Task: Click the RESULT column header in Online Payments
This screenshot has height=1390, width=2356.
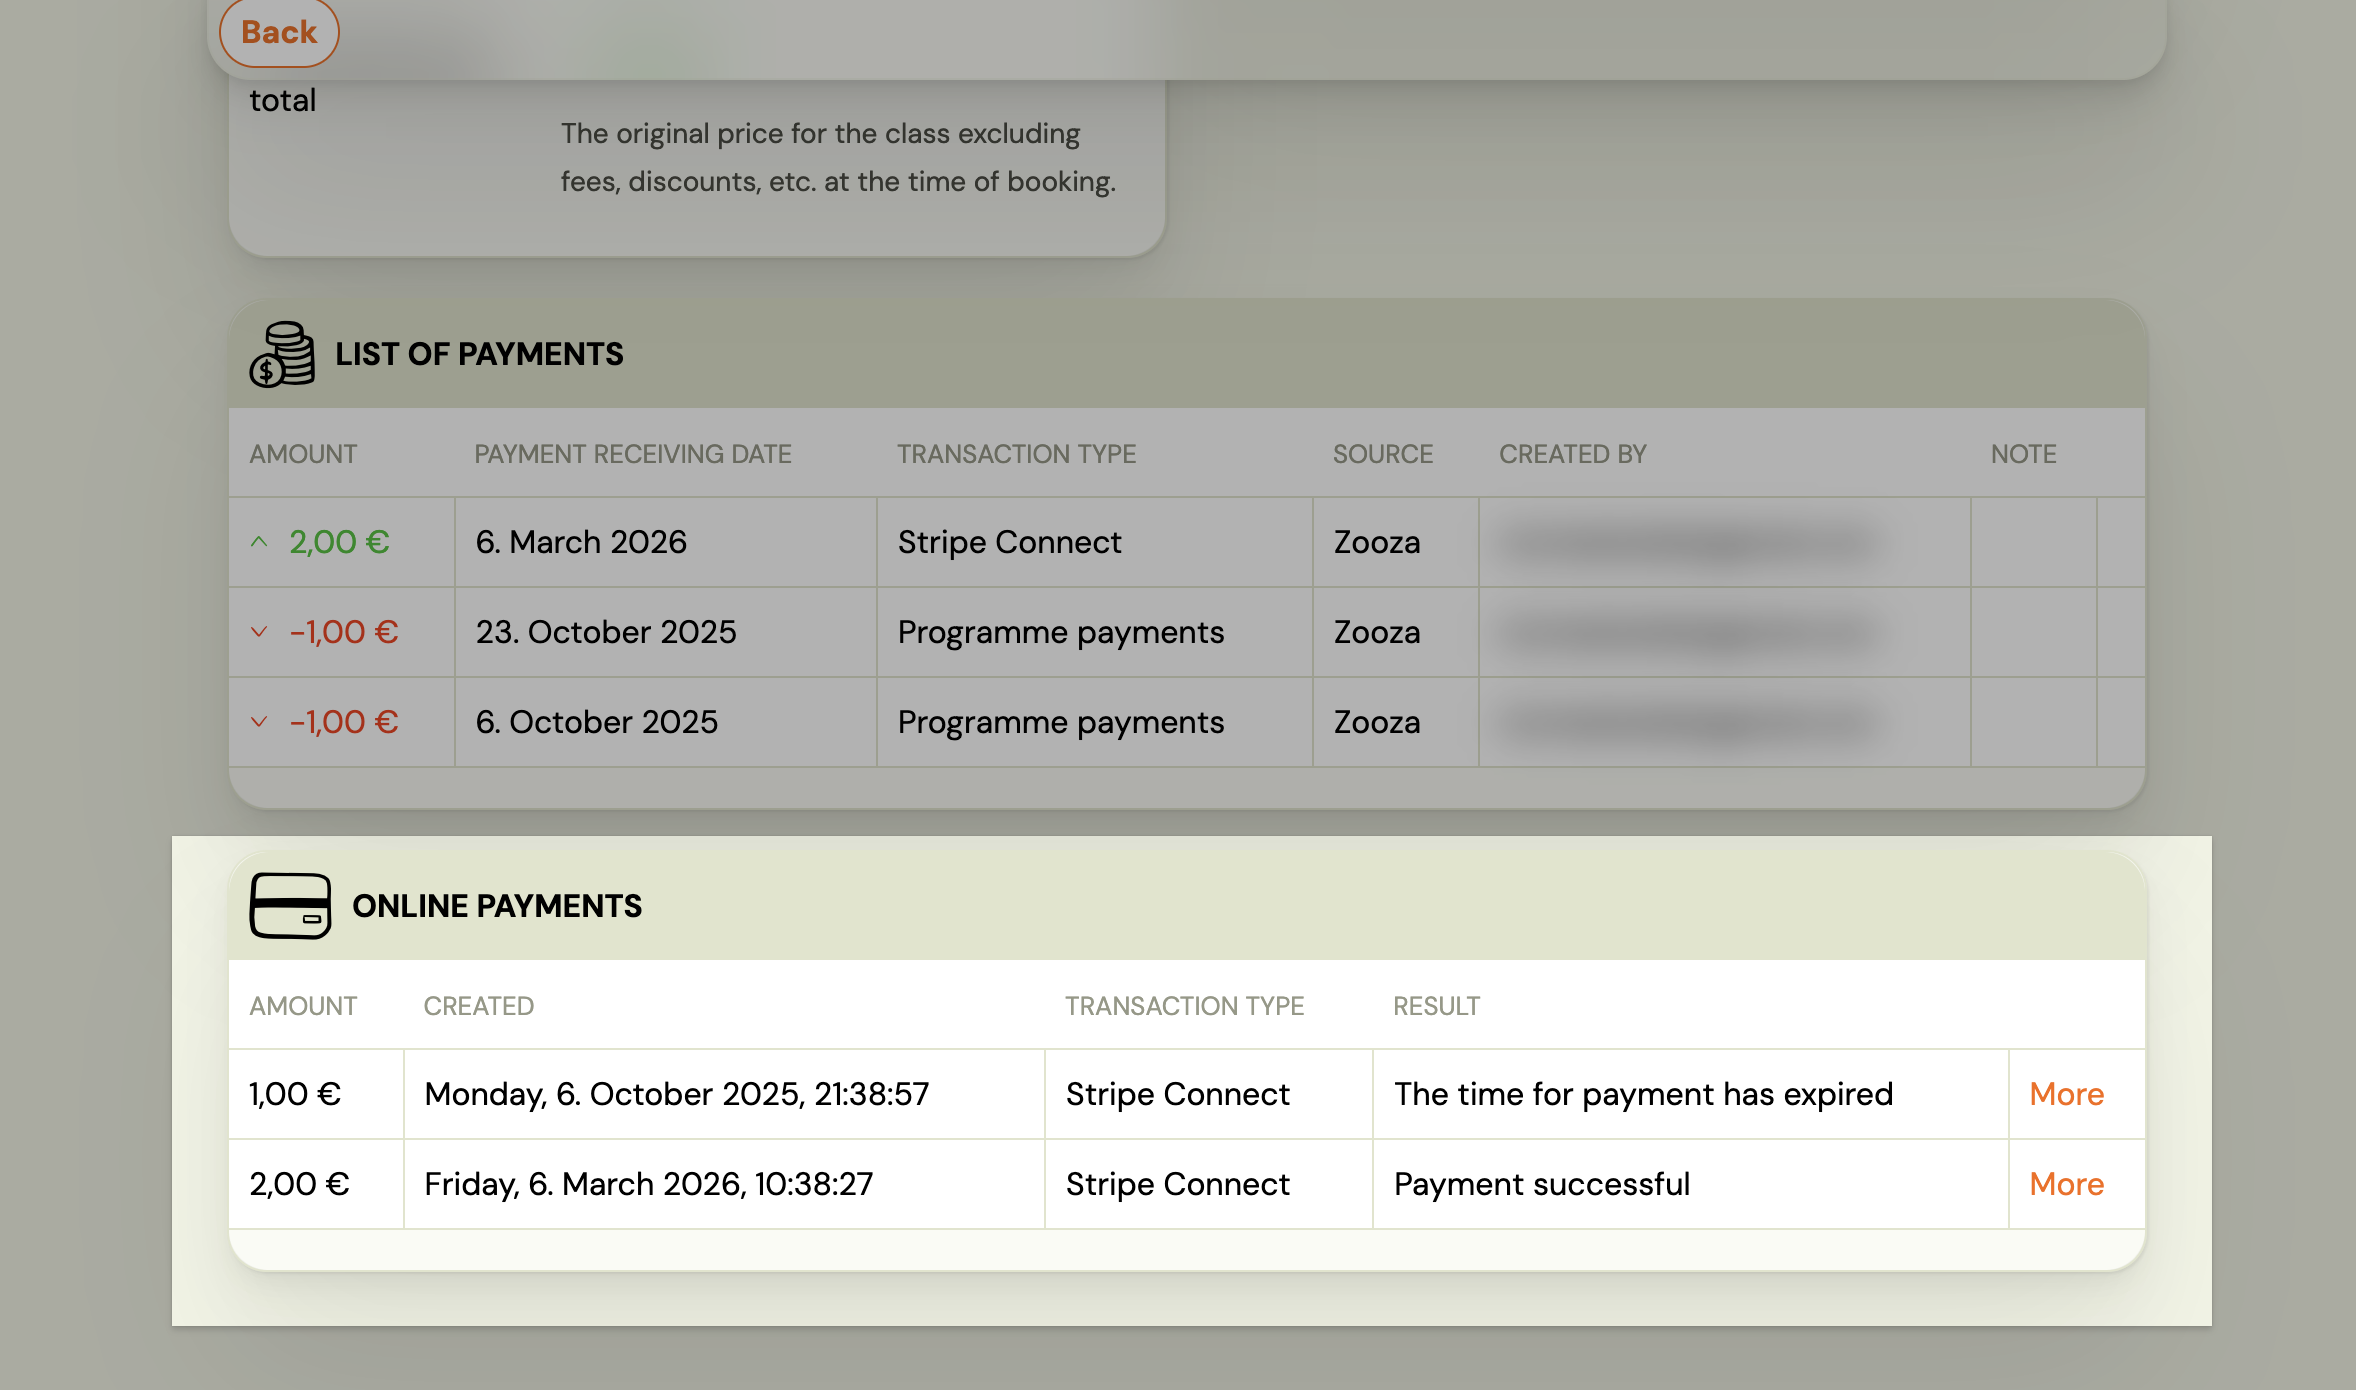Action: (x=1437, y=1006)
